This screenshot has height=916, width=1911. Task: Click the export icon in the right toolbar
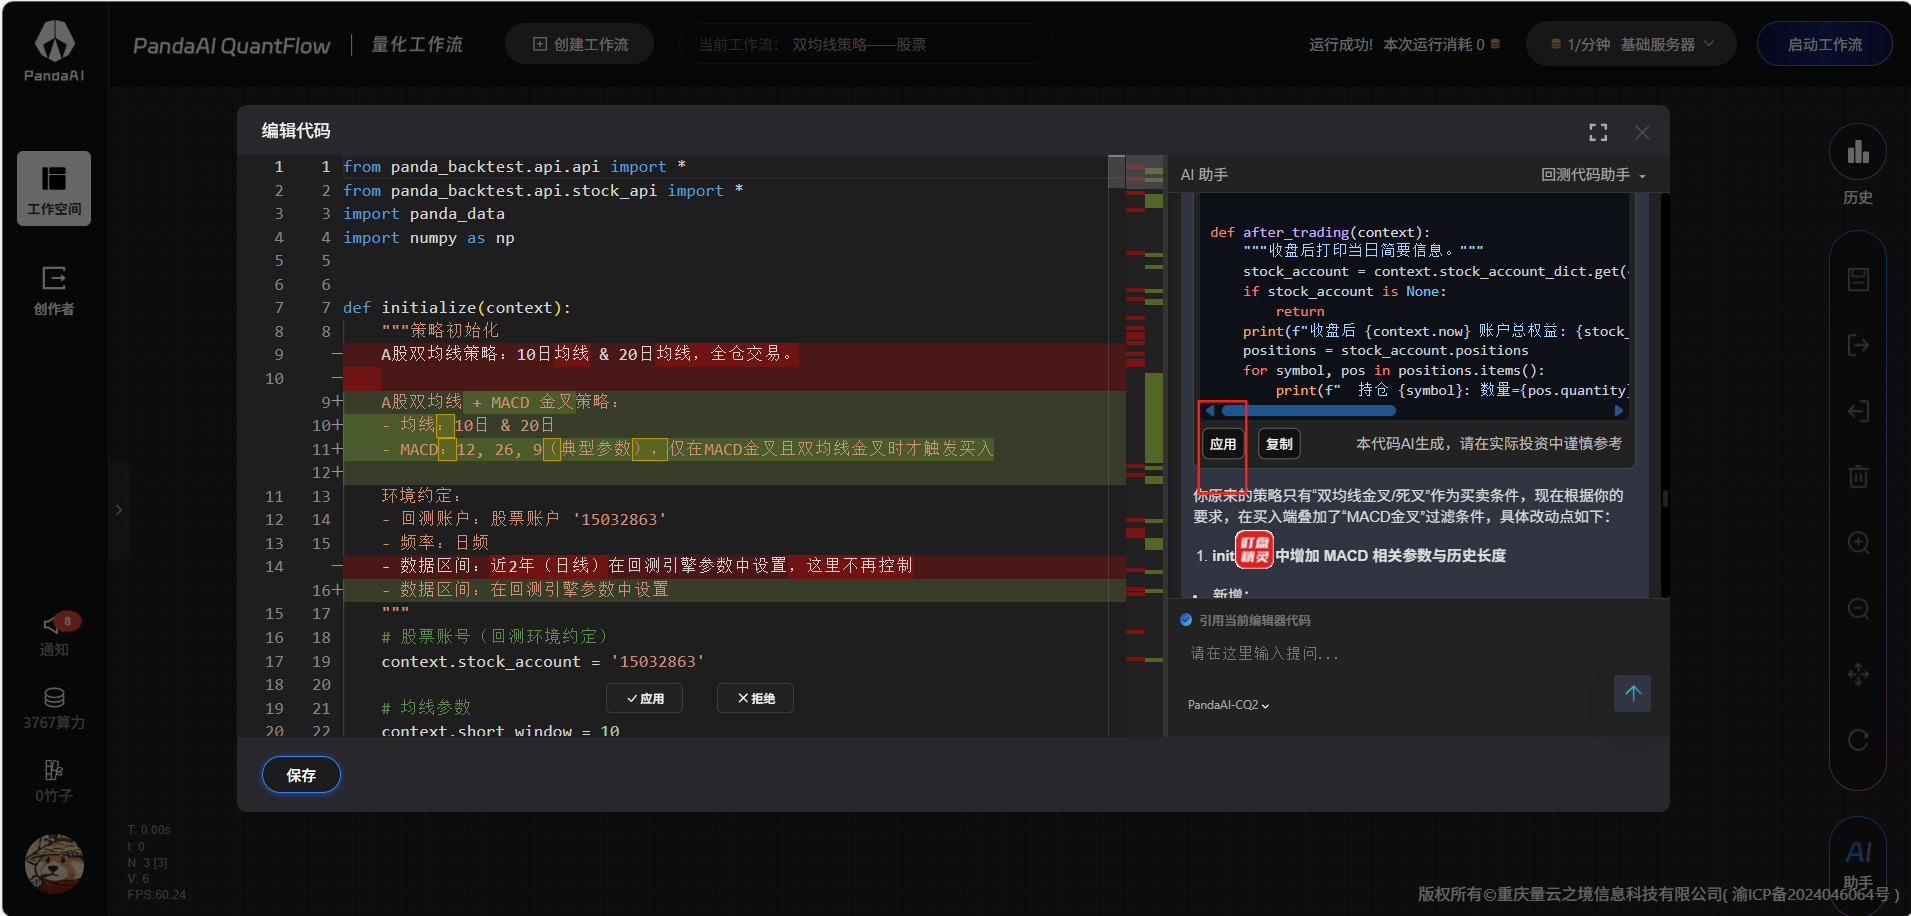coord(1858,345)
